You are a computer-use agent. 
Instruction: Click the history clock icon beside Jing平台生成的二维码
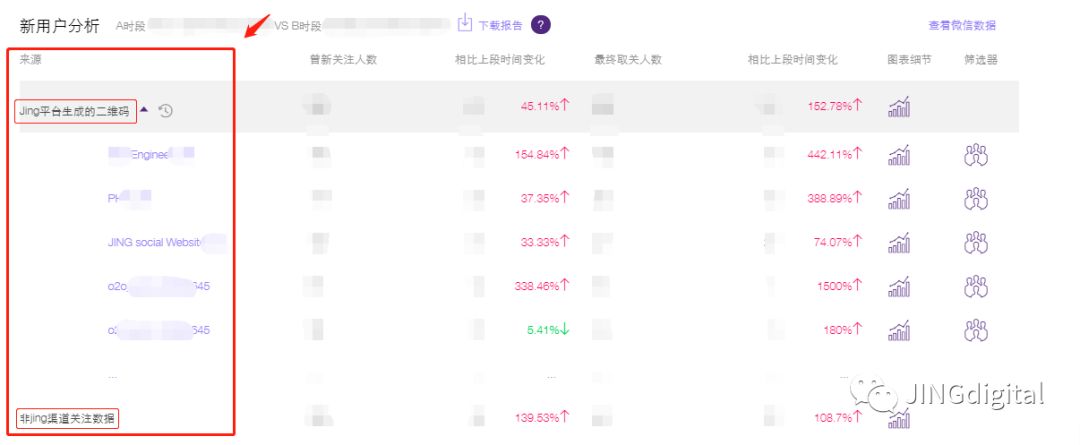coord(166,111)
